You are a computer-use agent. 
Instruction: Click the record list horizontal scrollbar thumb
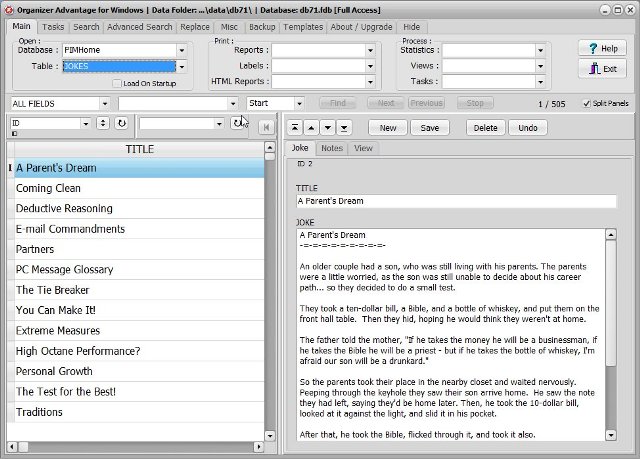point(23,447)
